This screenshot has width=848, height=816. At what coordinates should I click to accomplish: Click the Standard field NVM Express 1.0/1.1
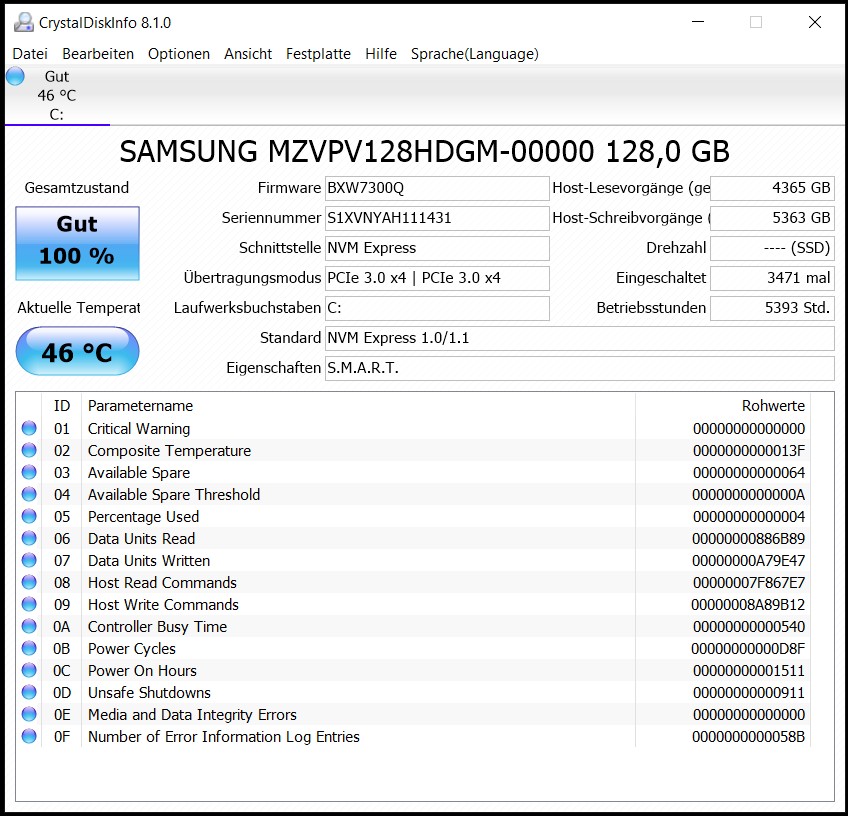[580, 338]
